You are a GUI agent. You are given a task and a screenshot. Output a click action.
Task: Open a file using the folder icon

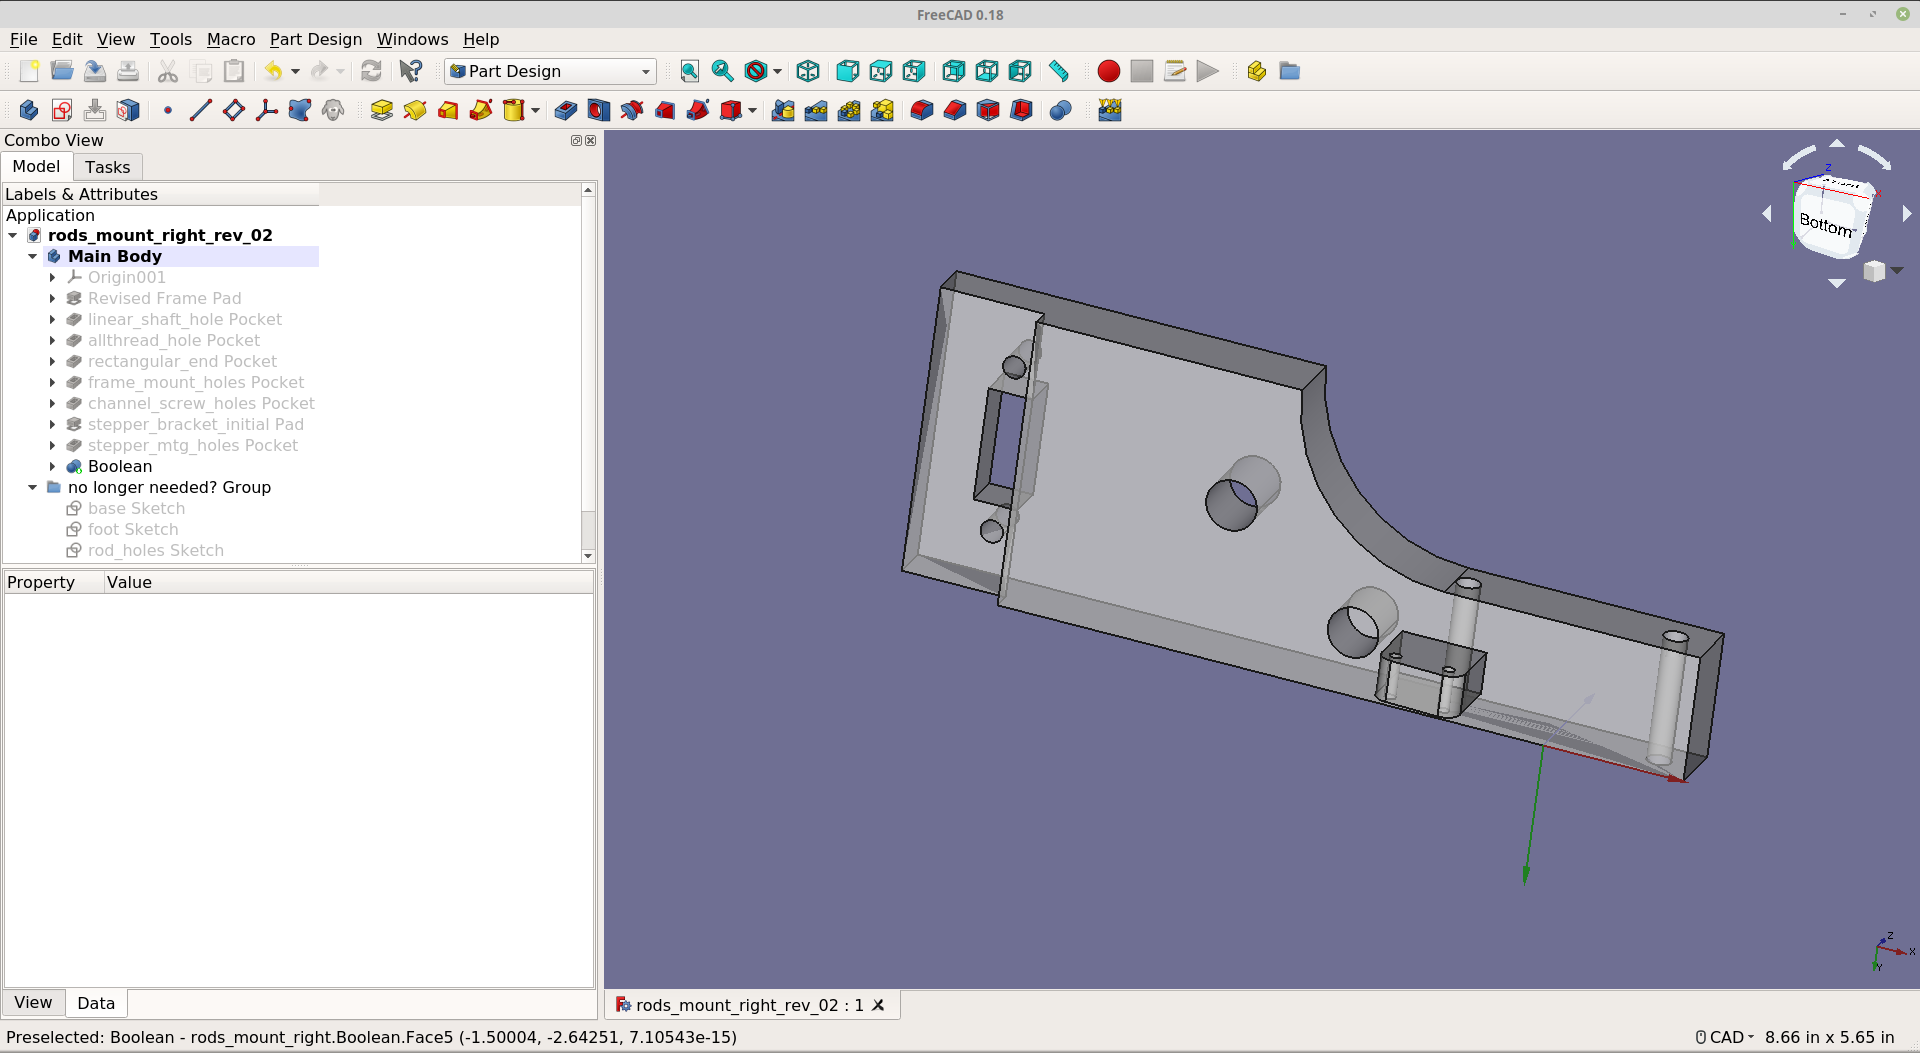coord(62,71)
